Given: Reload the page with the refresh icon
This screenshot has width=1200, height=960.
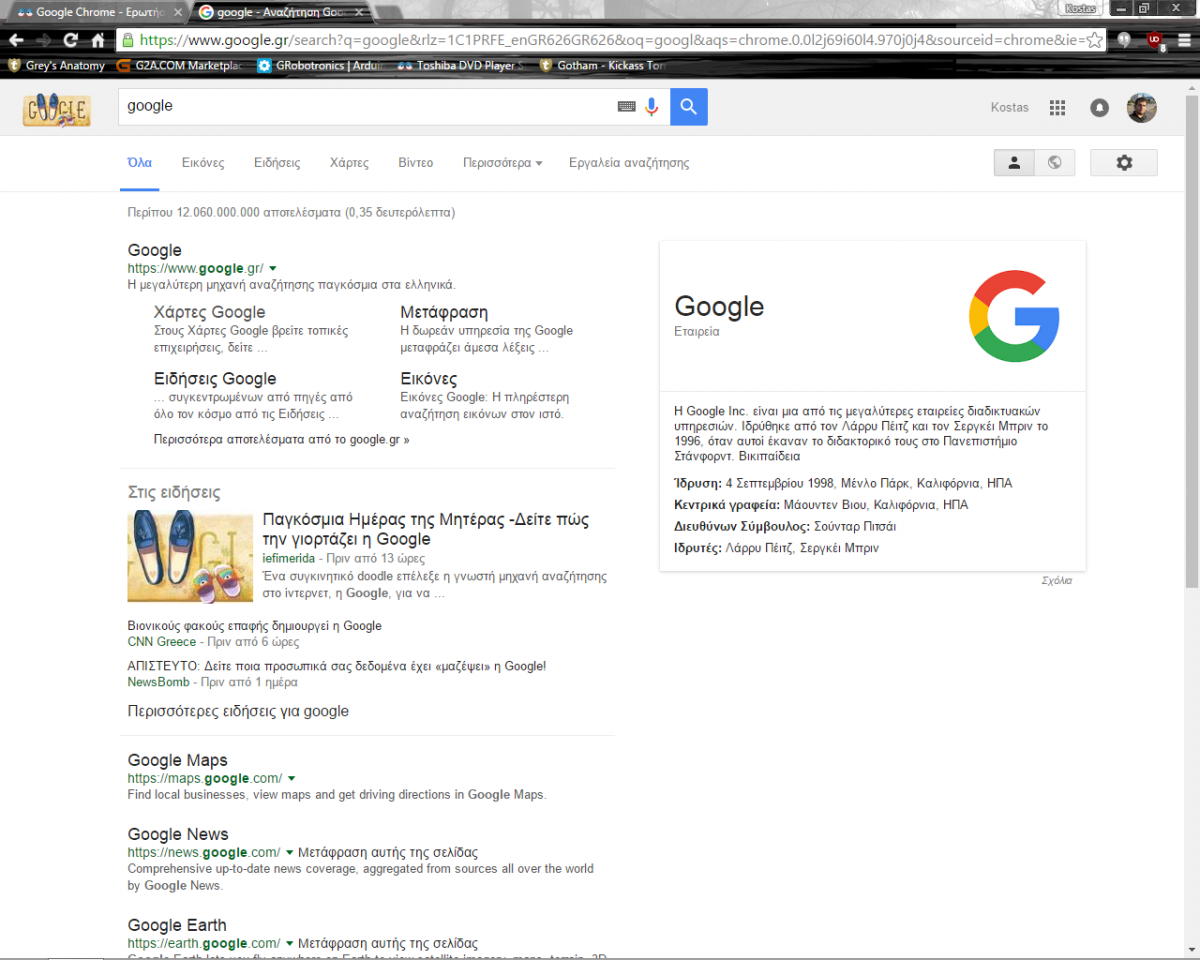Looking at the screenshot, I should point(71,40).
